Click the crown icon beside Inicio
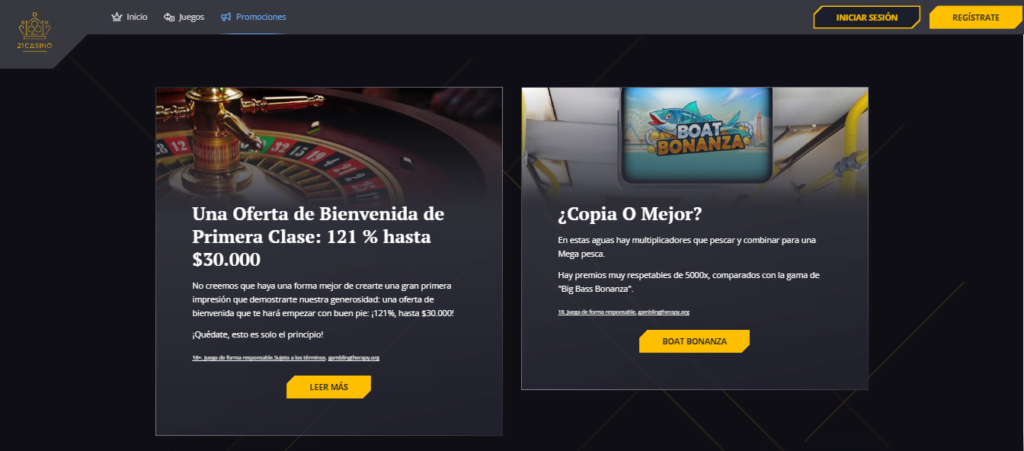Image resolution: width=1024 pixels, height=451 pixels. (118, 17)
